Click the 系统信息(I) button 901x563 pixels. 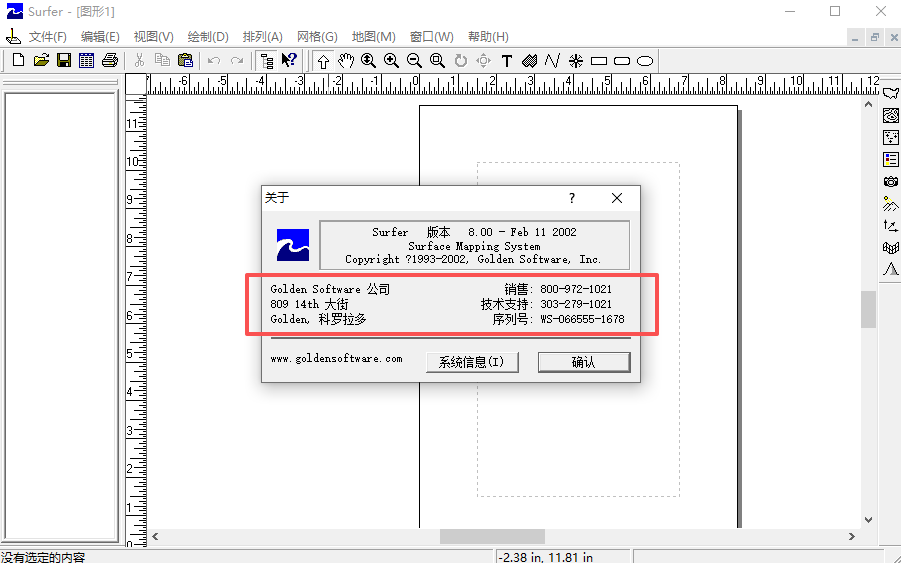pyautogui.click(x=472, y=362)
